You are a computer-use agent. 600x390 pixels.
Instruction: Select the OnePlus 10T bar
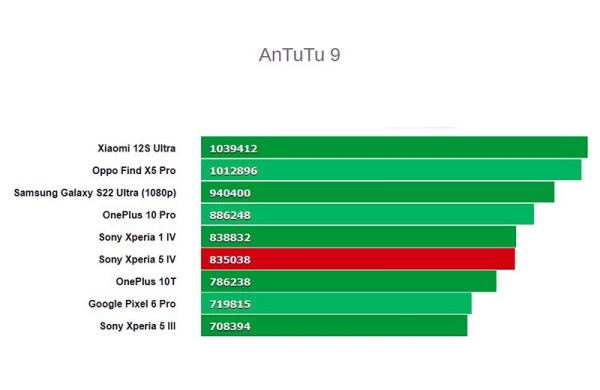pyautogui.click(x=349, y=281)
